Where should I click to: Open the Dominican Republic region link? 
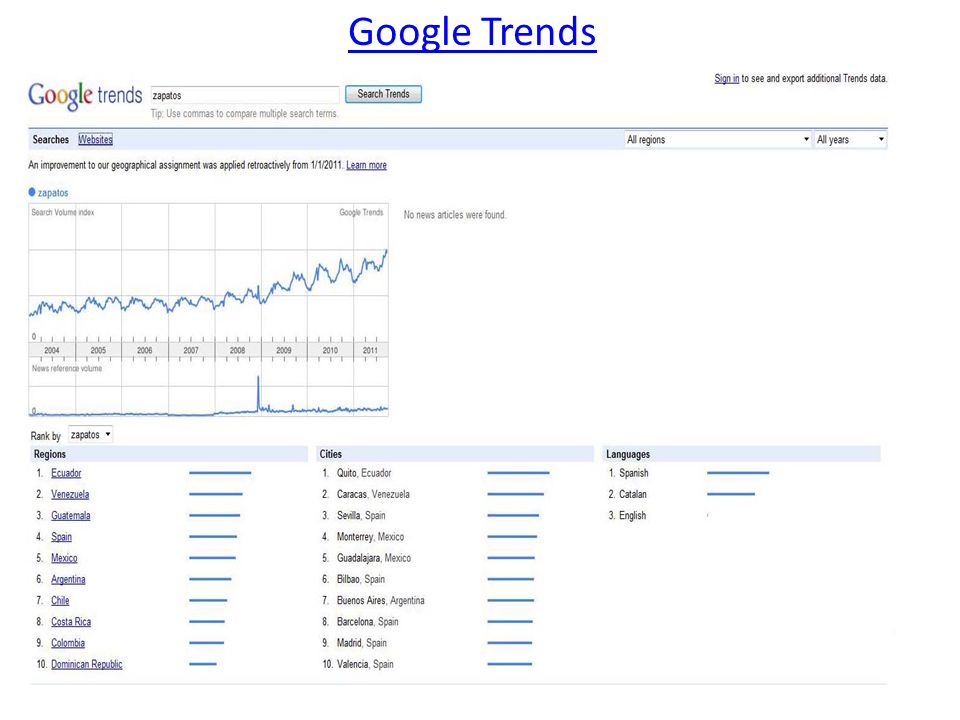click(x=87, y=664)
